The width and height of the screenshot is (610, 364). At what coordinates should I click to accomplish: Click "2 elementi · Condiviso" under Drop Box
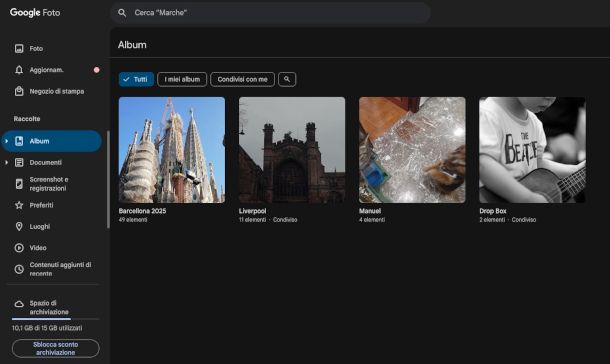508,220
